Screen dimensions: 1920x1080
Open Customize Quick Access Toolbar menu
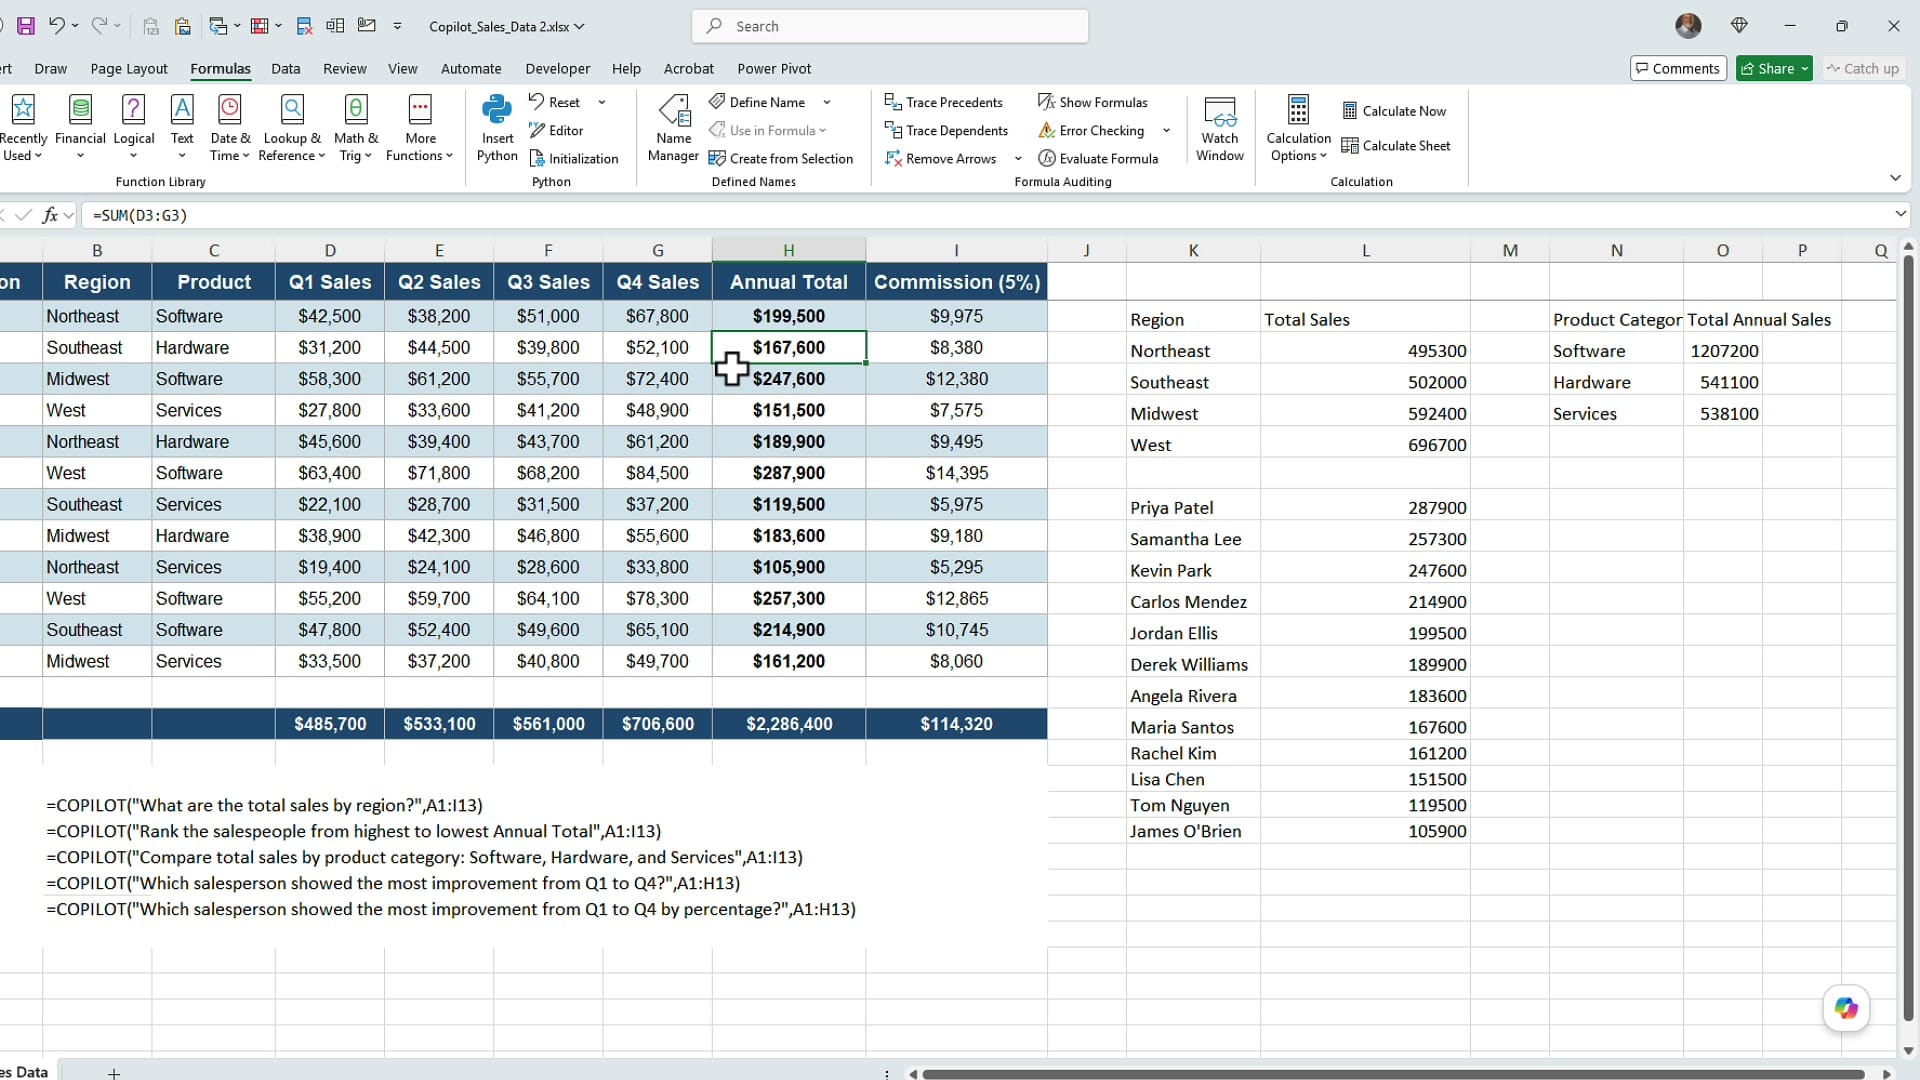(397, 26)
